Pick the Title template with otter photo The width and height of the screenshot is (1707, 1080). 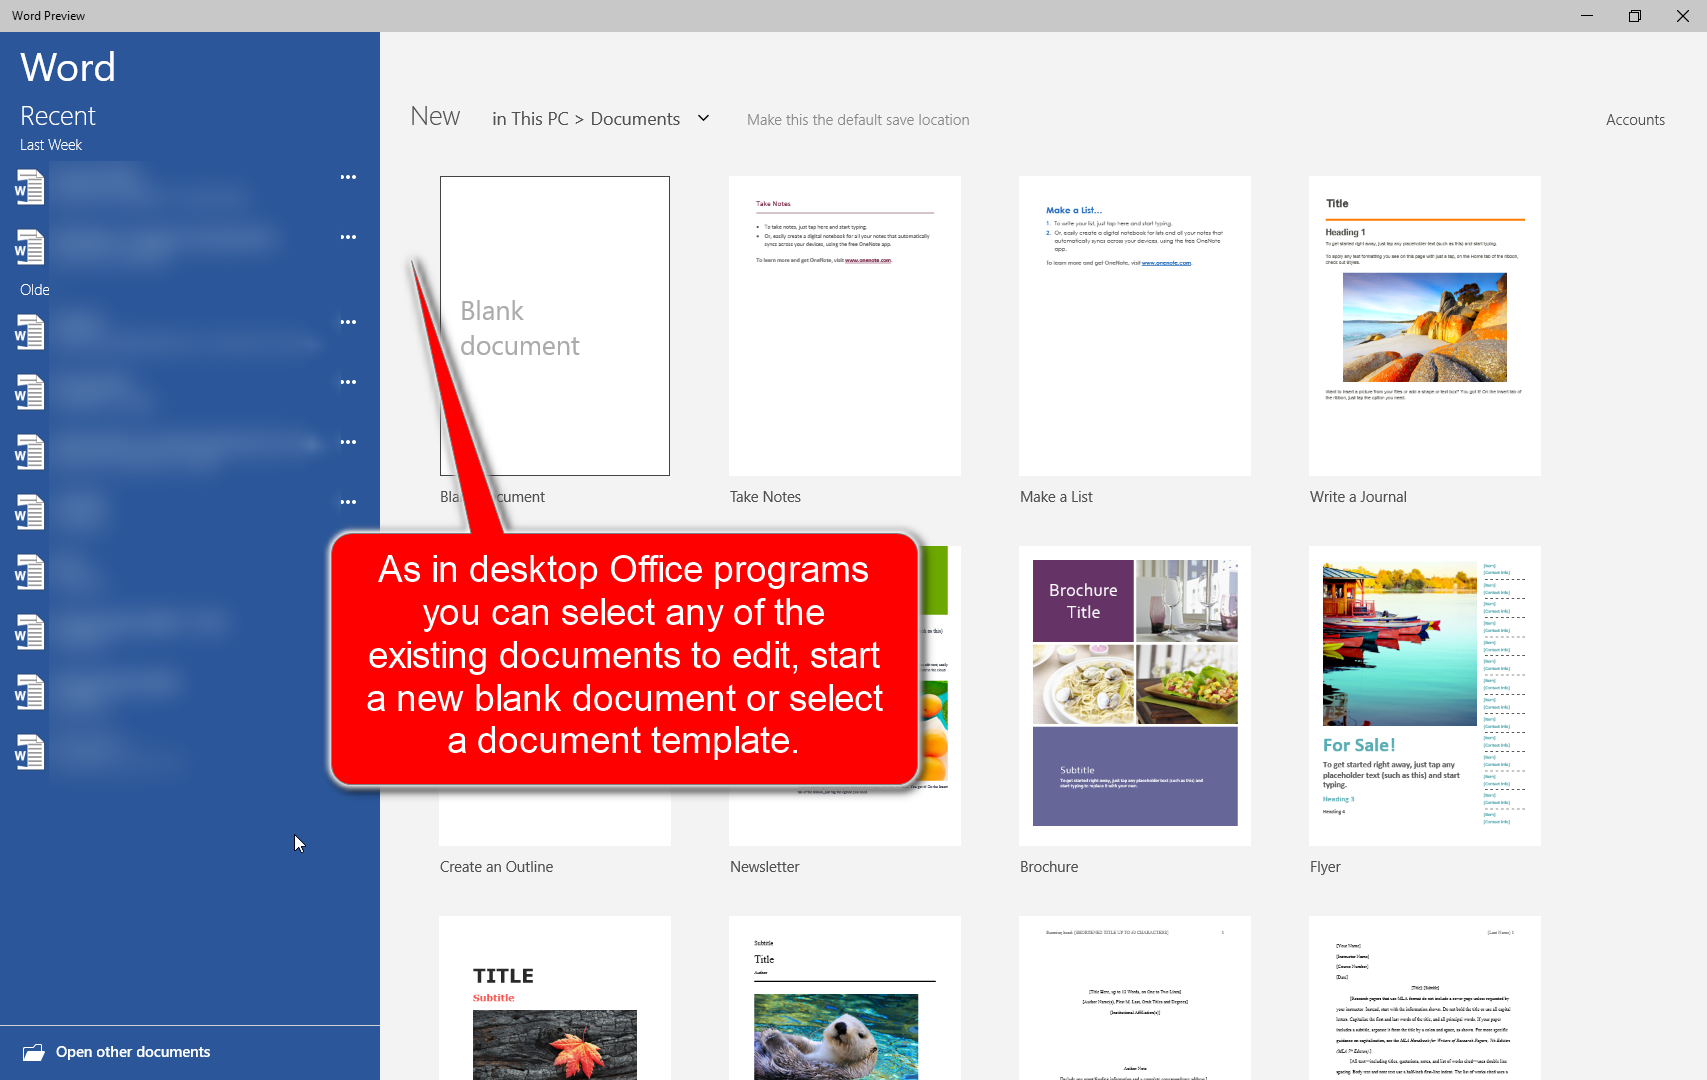click(845, 998)
